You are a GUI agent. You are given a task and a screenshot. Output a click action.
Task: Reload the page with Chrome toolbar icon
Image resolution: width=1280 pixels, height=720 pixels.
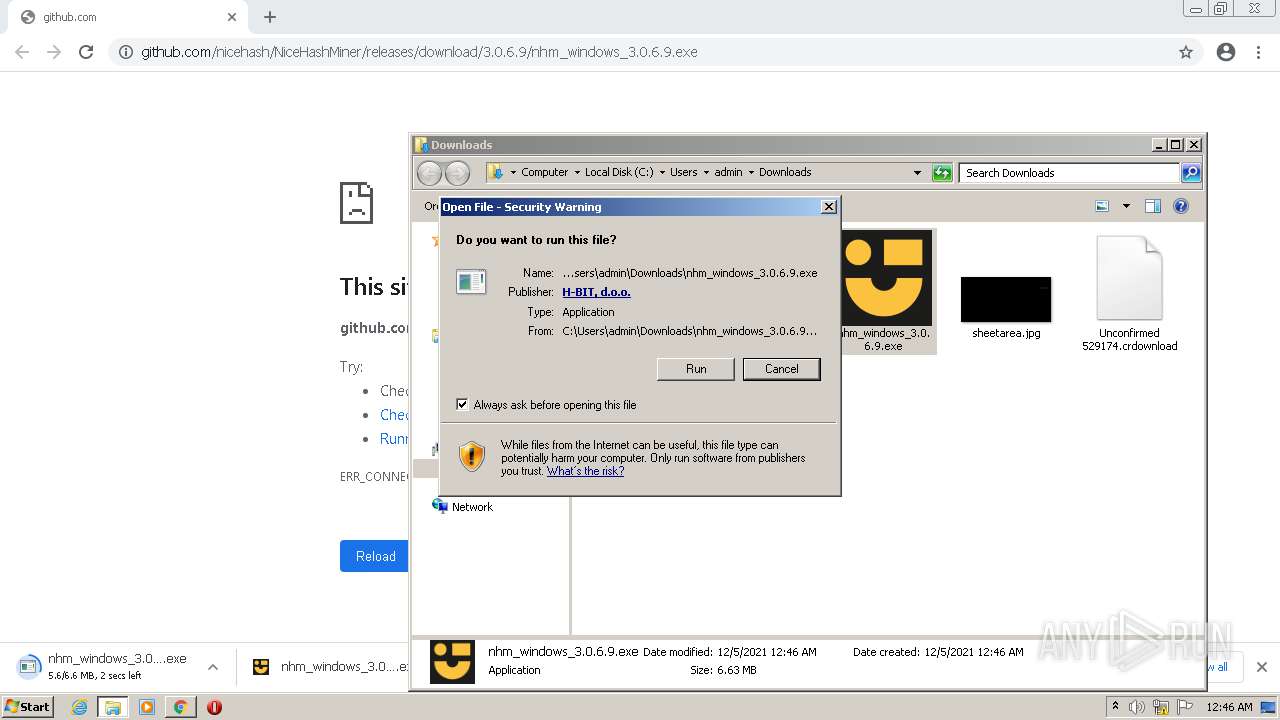point(86,52)
